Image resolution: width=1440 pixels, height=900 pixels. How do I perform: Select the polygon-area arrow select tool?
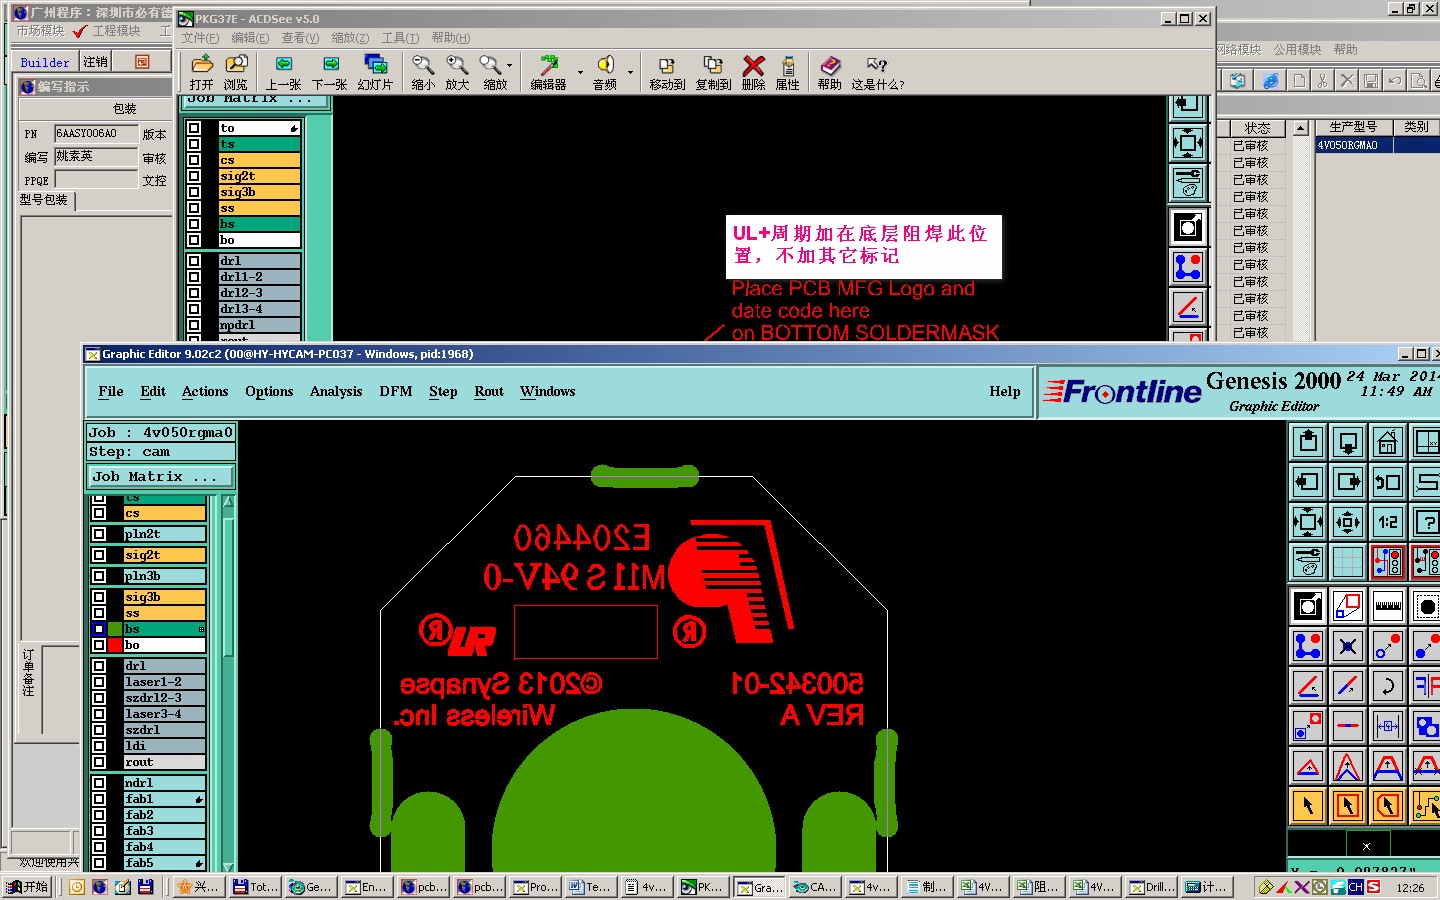1388,805
